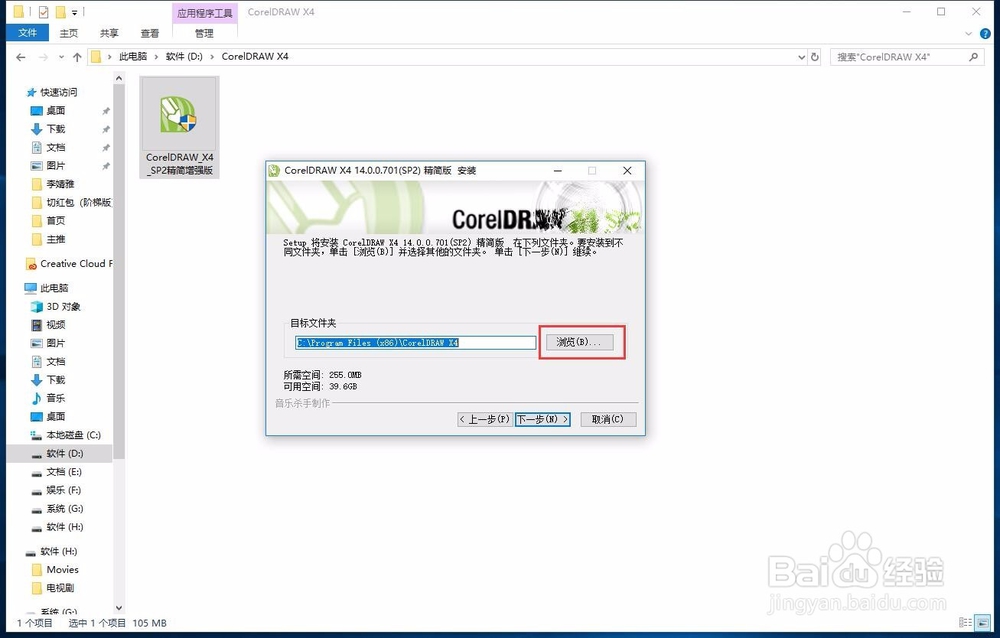Screen dimensions: 1000x638
Task: Click Back (上一步(P)) in installer
Action: point(485,419)
